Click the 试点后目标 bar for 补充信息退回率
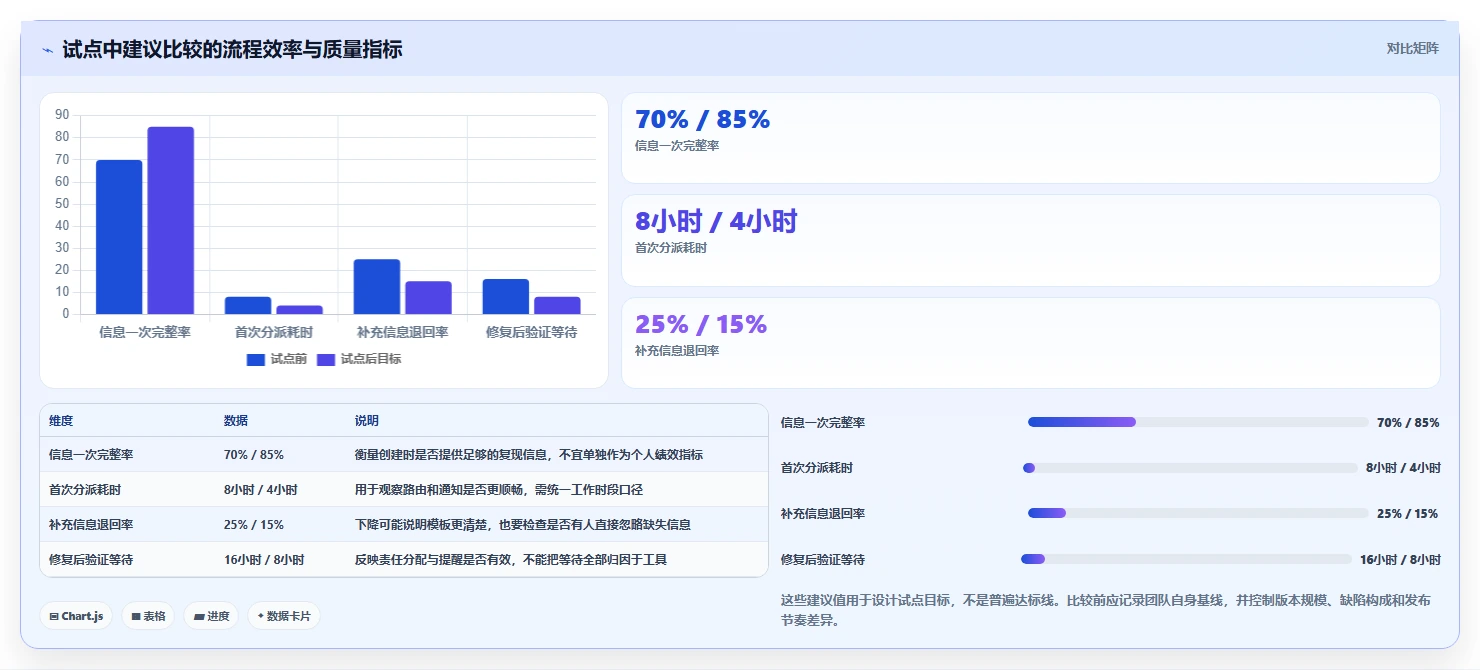 pyautogui.click(x=429, y=298)
